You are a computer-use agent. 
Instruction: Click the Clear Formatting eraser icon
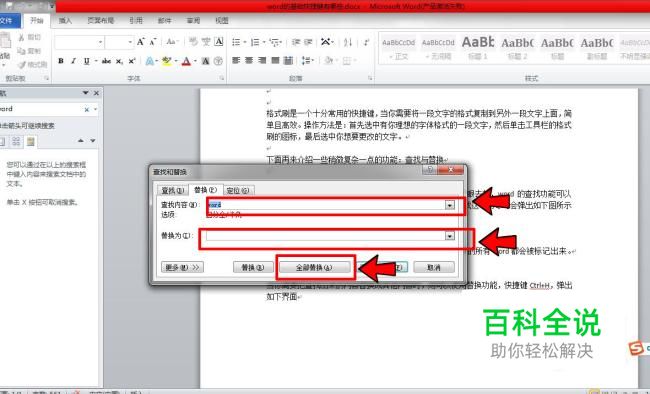click(193, 42)
